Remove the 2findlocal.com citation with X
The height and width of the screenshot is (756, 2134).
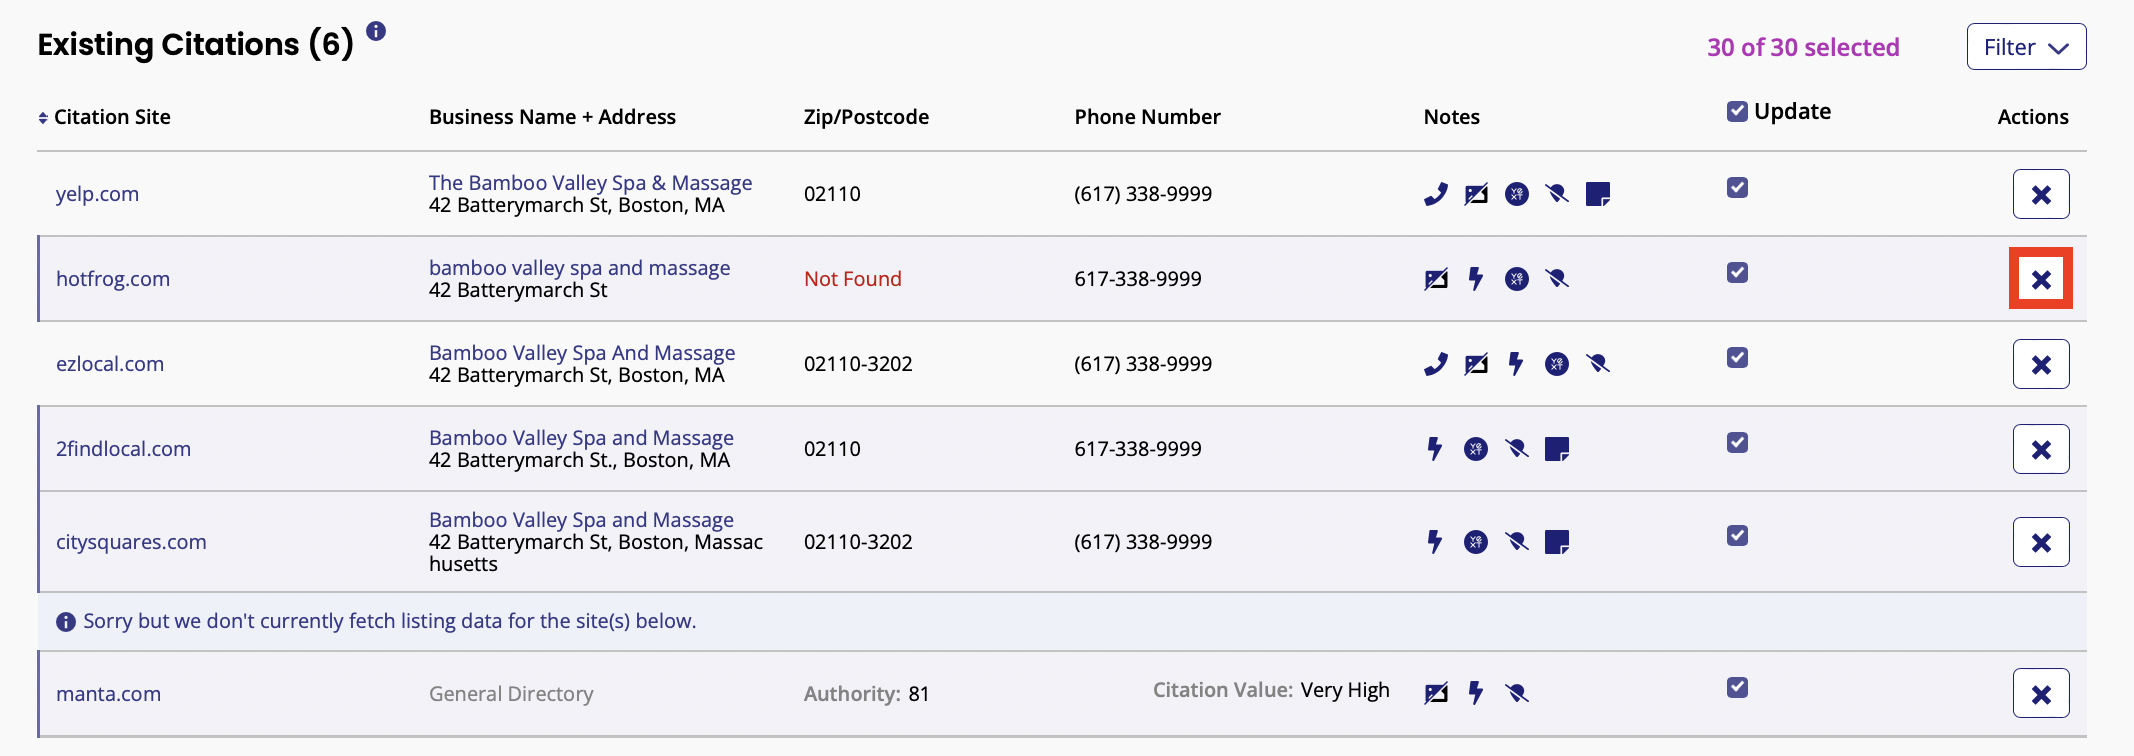point(2041,449)
